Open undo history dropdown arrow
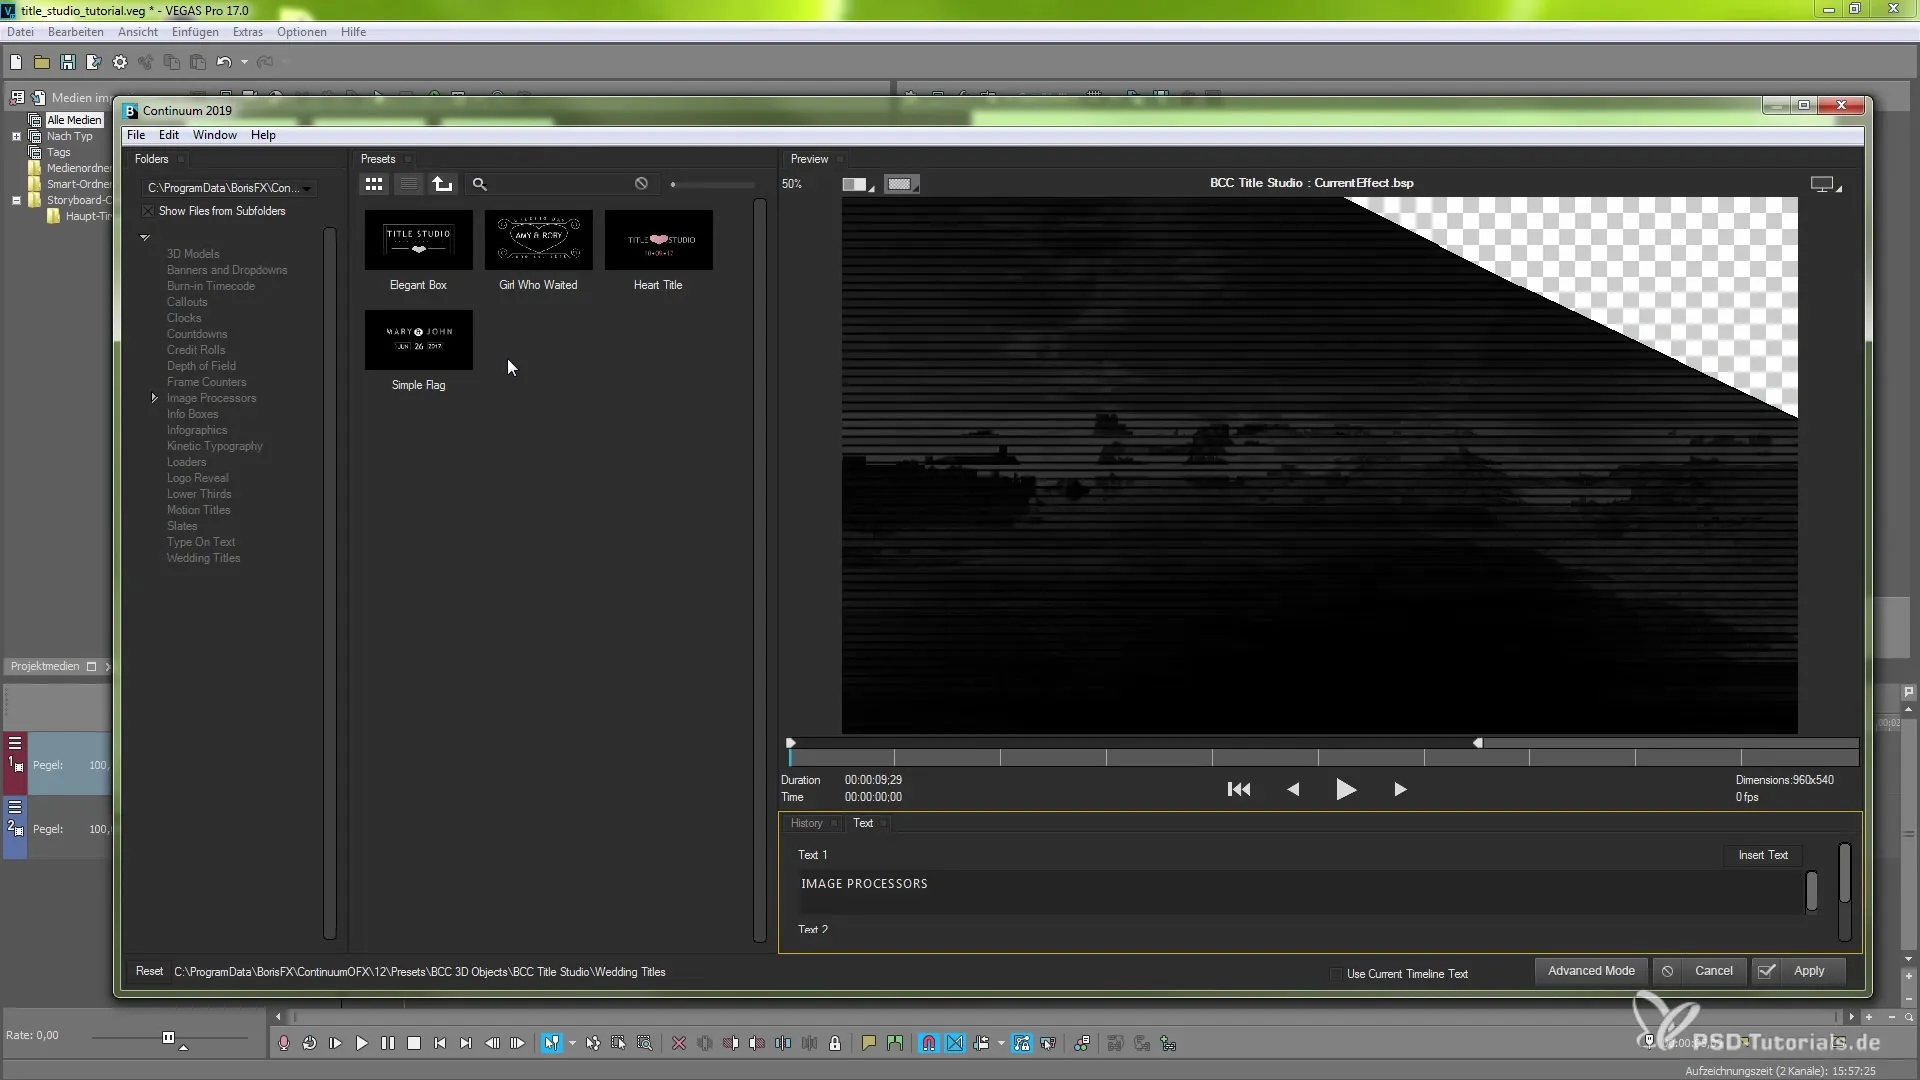The height and width of the screenshot is (1080, 1920). point(244,62)
